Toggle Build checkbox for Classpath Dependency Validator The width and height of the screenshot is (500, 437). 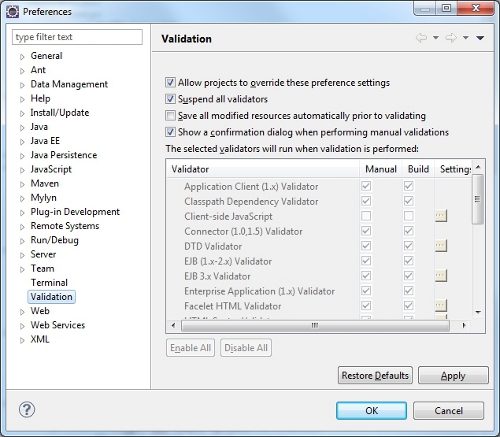(408, 201)
